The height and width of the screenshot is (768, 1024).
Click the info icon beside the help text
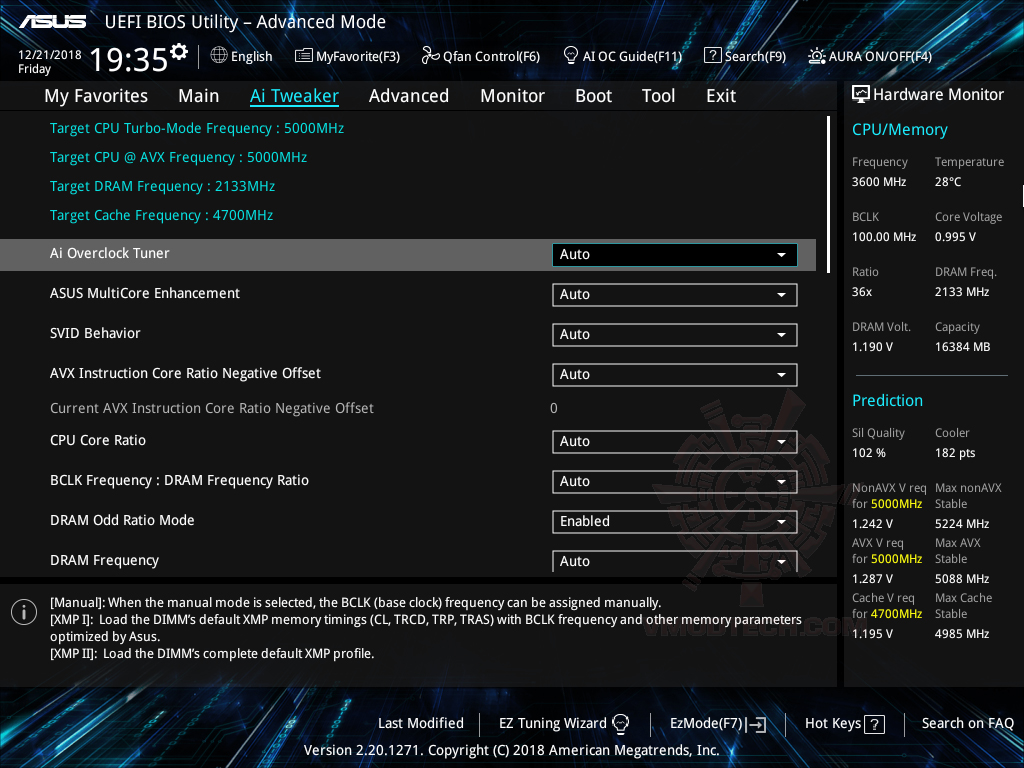point(23,611)
